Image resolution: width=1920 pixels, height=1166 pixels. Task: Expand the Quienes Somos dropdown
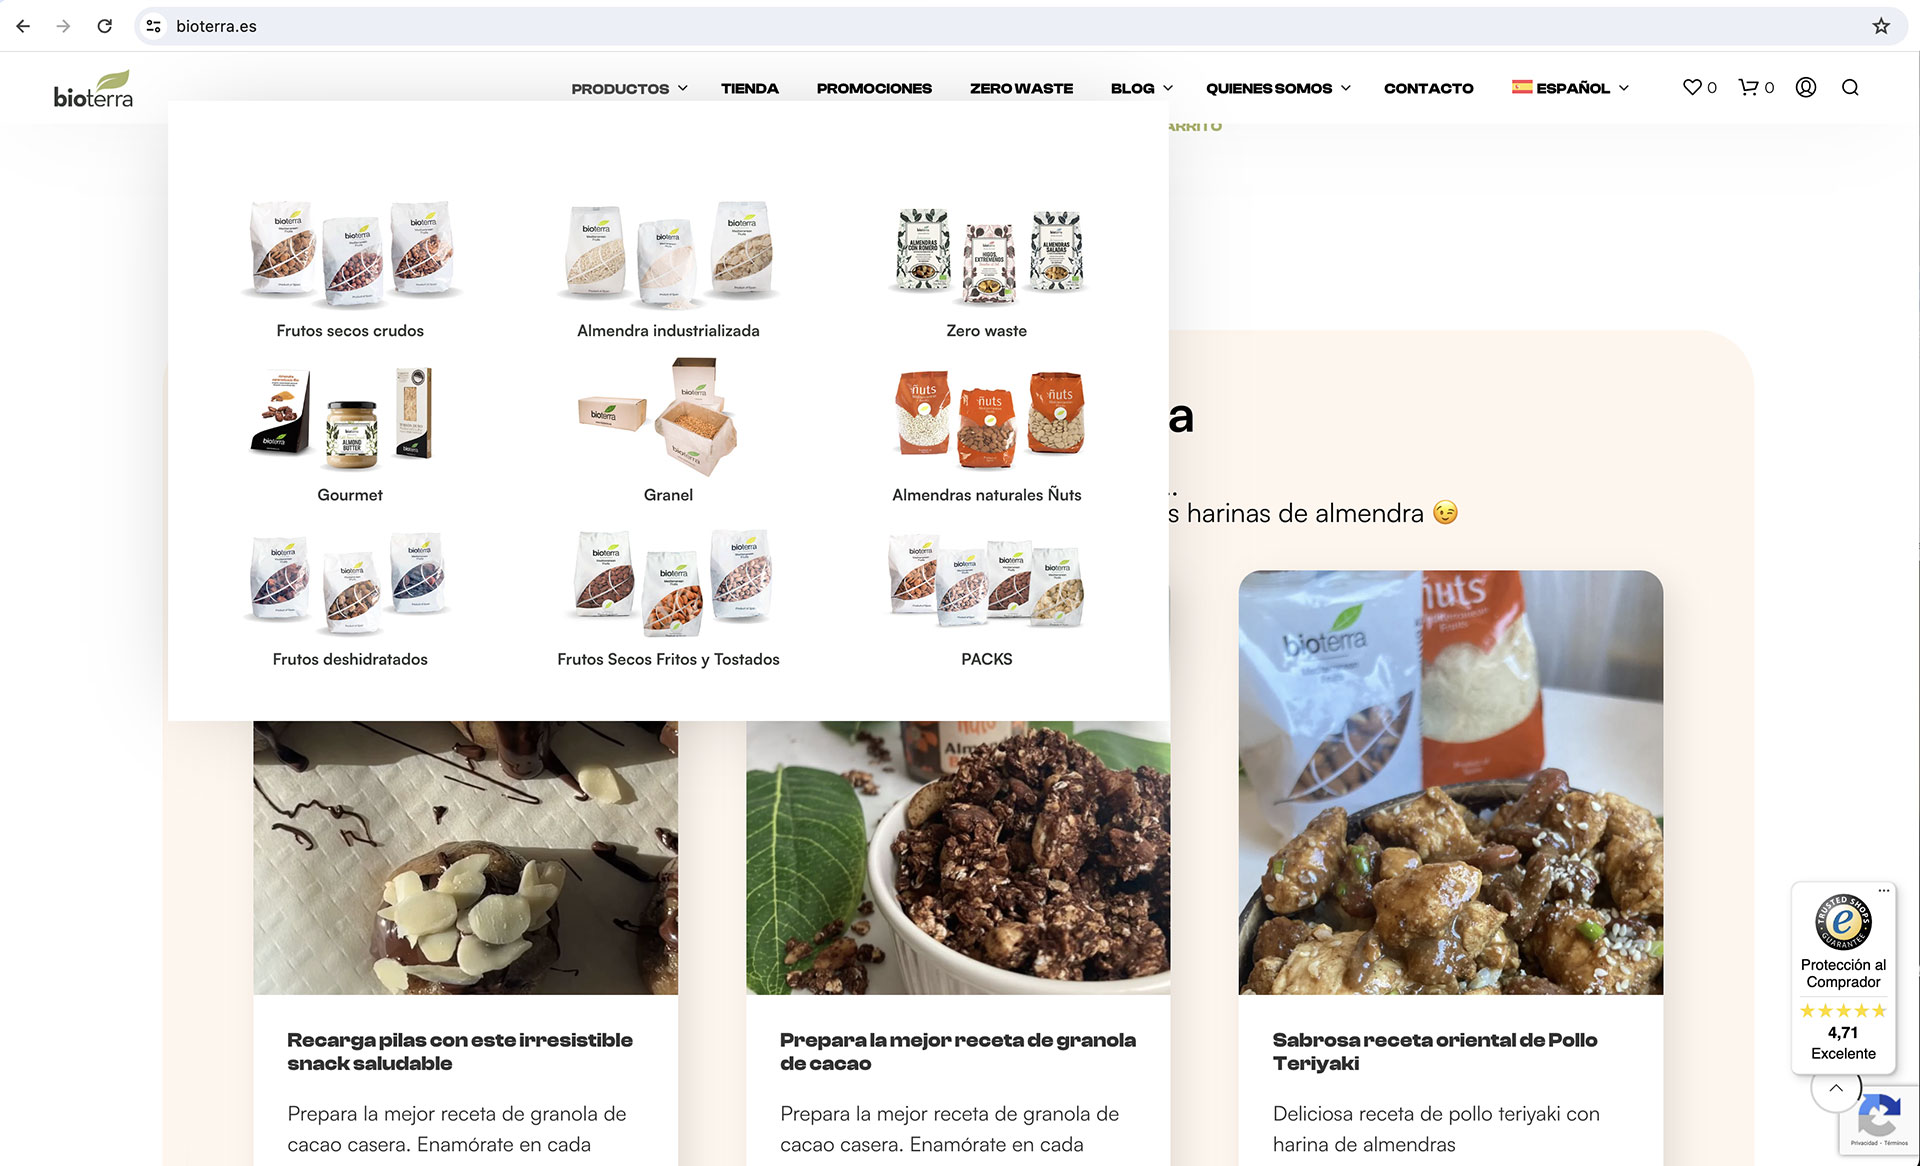pos(1278,88)
